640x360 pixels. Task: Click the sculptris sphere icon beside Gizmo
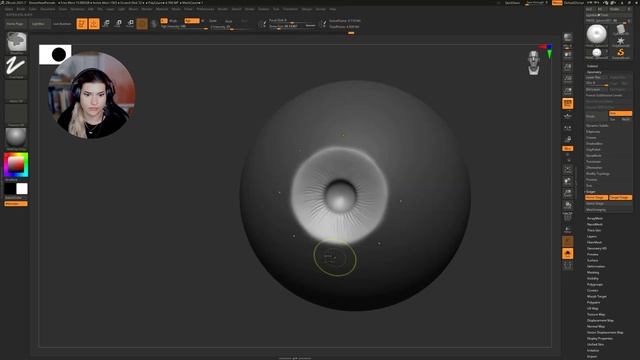(x=154, y=24)
